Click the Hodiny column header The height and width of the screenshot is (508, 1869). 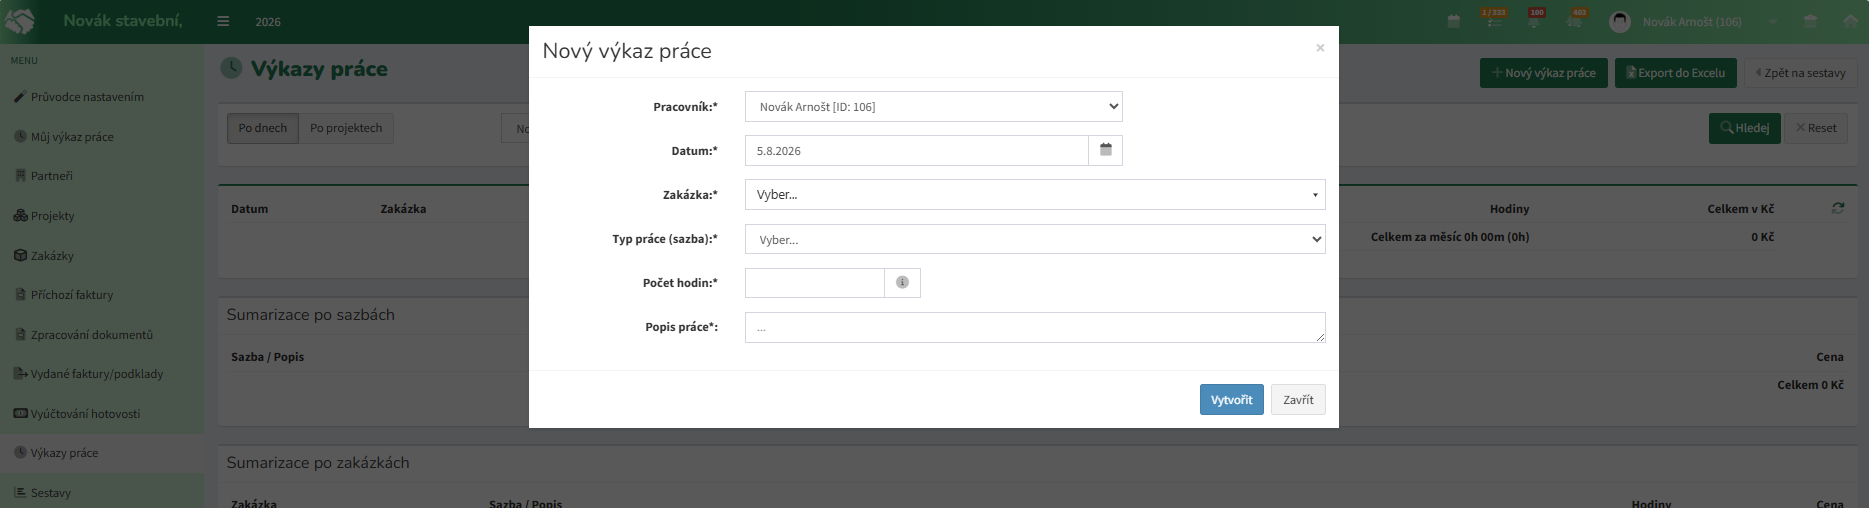point(1509,209)
